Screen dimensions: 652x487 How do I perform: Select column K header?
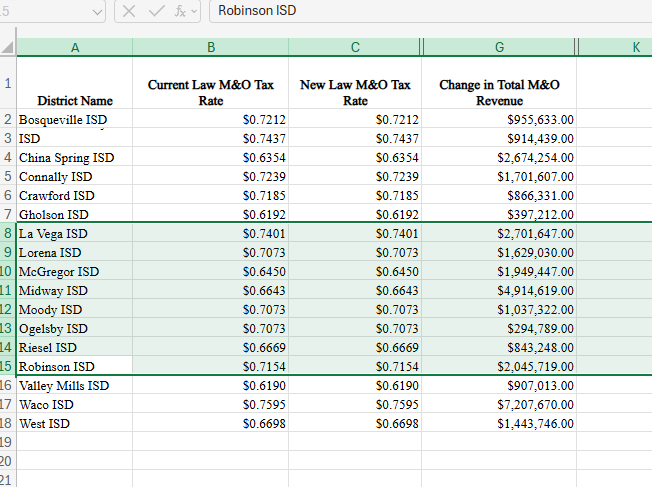(635, 48)
